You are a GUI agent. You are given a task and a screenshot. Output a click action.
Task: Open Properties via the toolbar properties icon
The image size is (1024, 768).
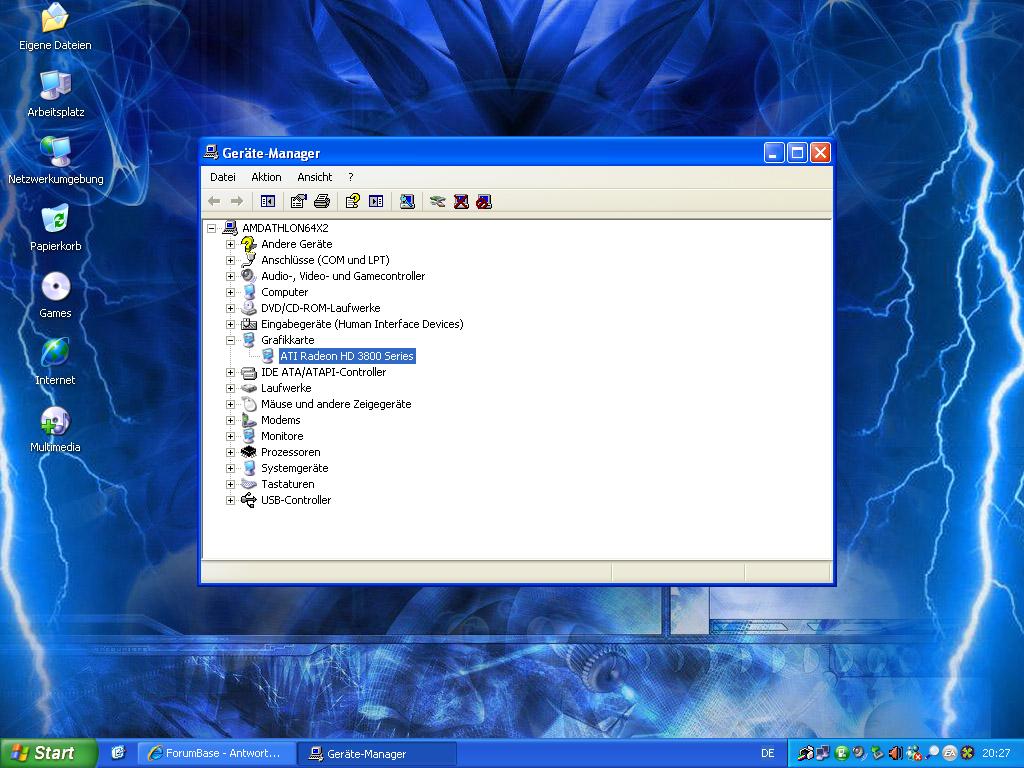[298, 202]
